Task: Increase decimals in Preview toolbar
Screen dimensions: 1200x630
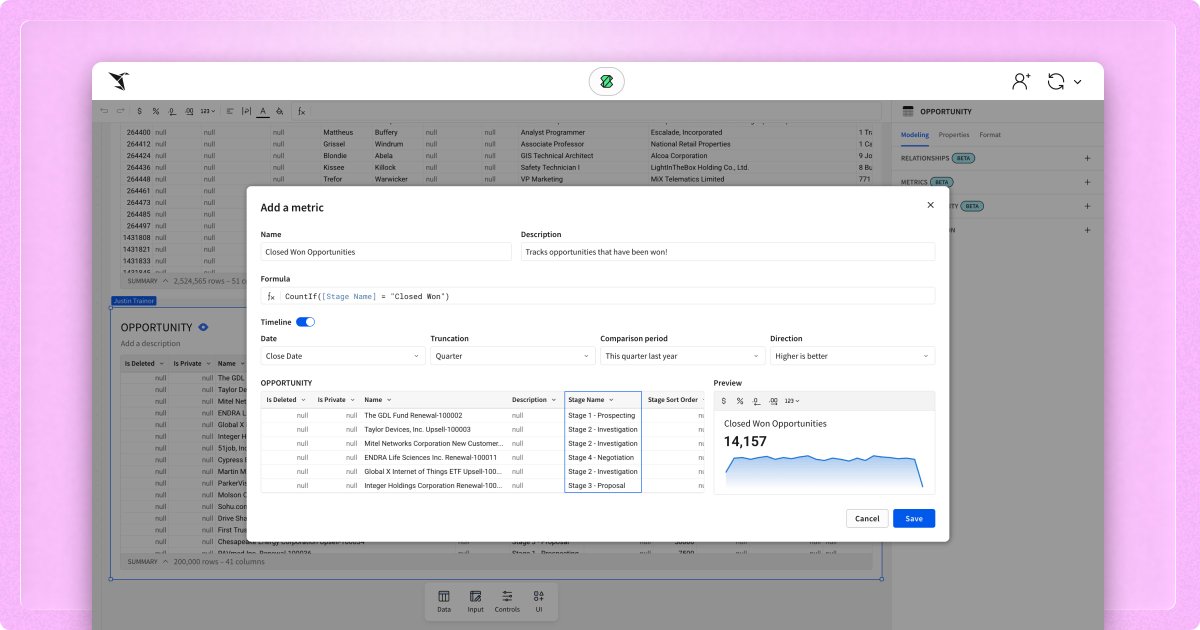Action: [773, 401]
